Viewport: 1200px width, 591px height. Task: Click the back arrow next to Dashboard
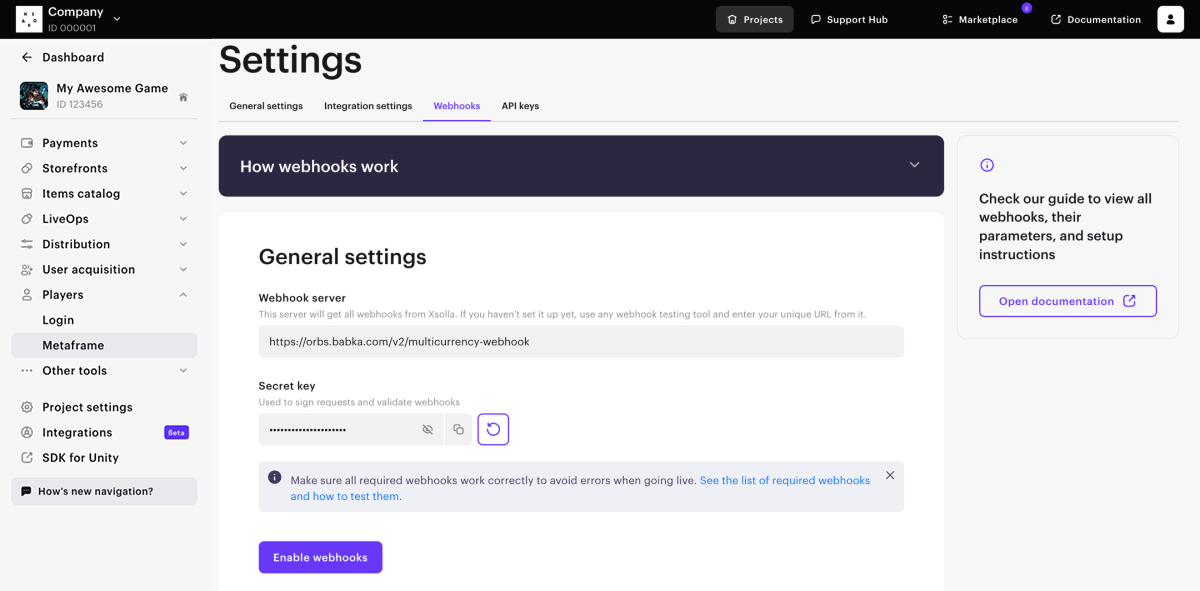click(27, 58)
